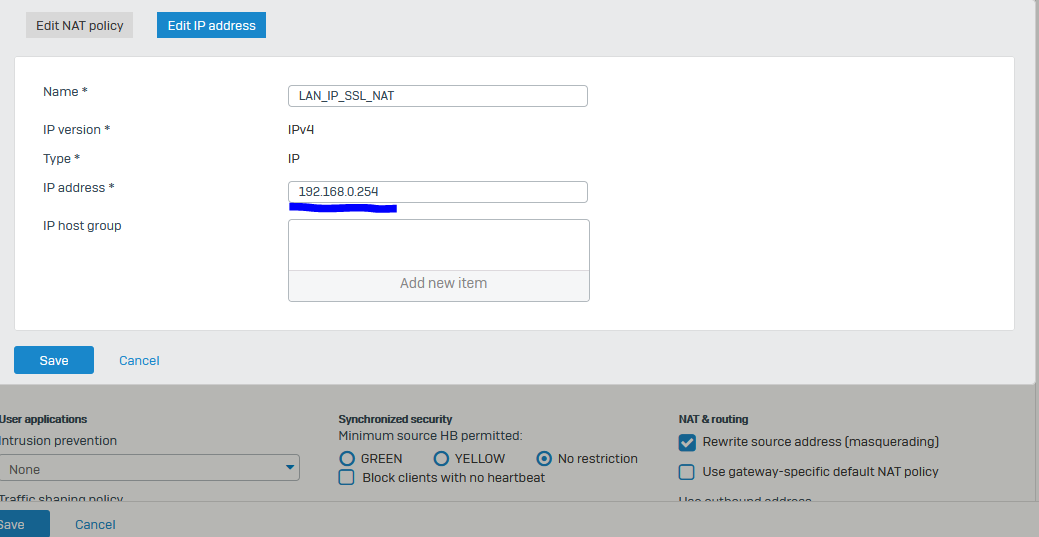Choose No restriction heartbeat option
1039x537 pixels.
coord(544,458)
